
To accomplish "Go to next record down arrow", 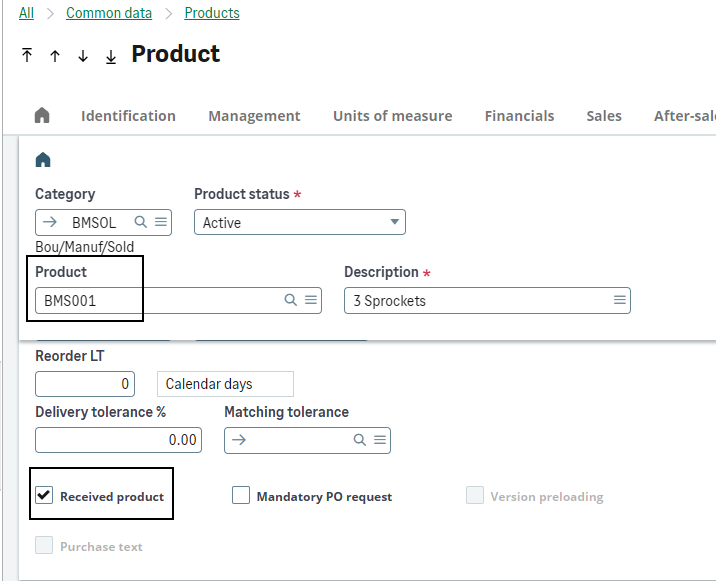I will [83, 56].
